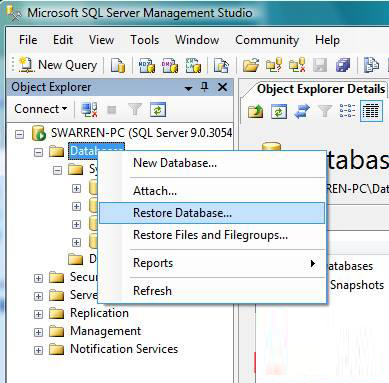Toggle auto-hide pin on Object Explorer
Image resolution: width=389 pixels, height=383 pixels.
click(205, 87)
